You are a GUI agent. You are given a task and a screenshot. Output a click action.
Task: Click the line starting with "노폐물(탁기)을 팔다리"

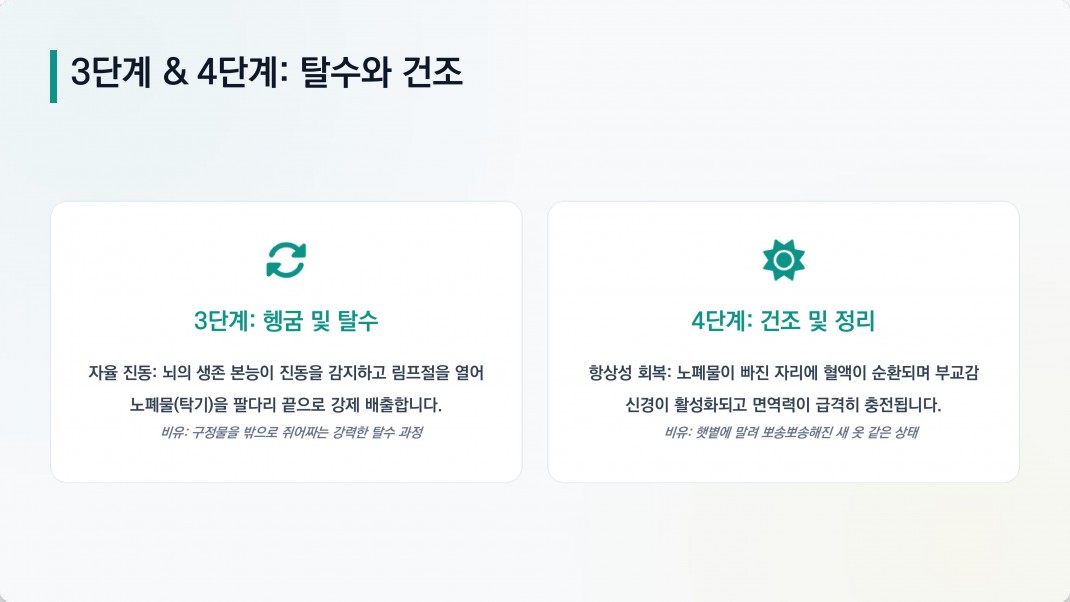pyautogui.click(x=286, y=405)
